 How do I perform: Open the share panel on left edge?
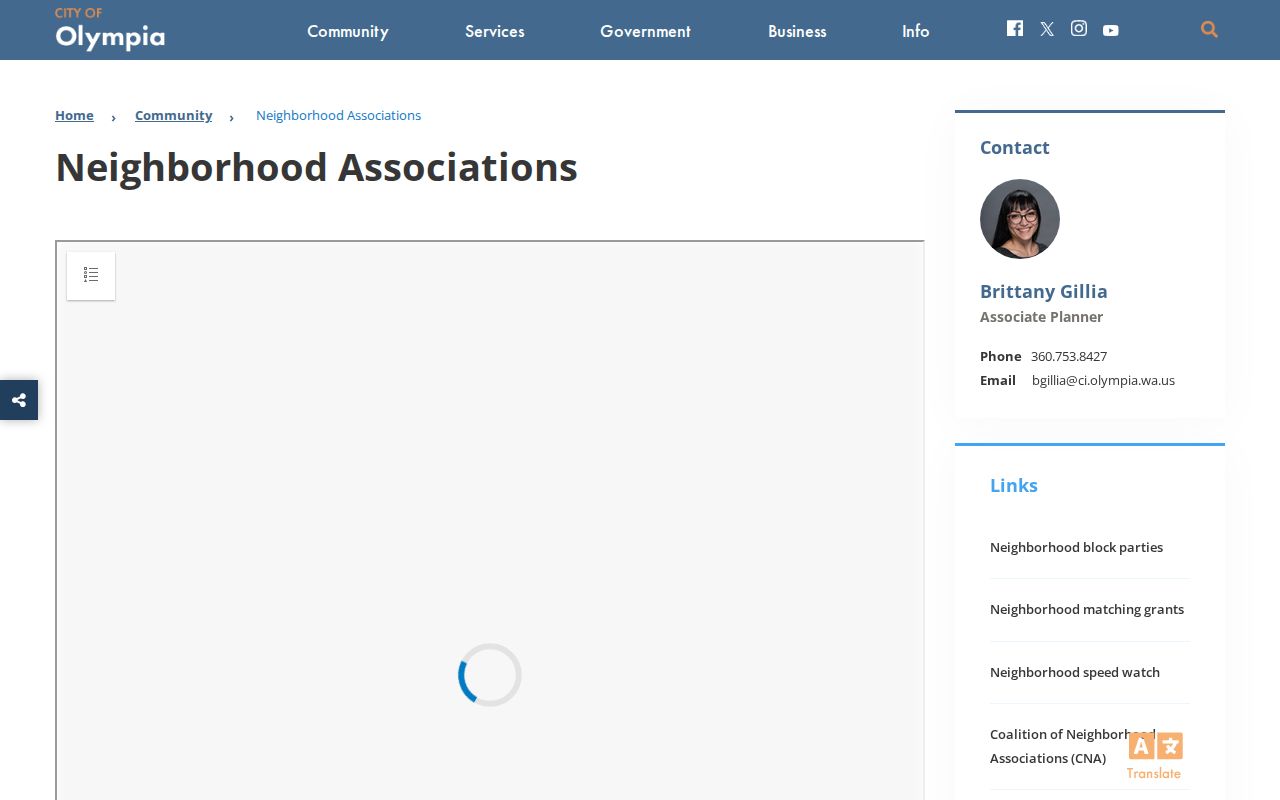coord(19,400)
